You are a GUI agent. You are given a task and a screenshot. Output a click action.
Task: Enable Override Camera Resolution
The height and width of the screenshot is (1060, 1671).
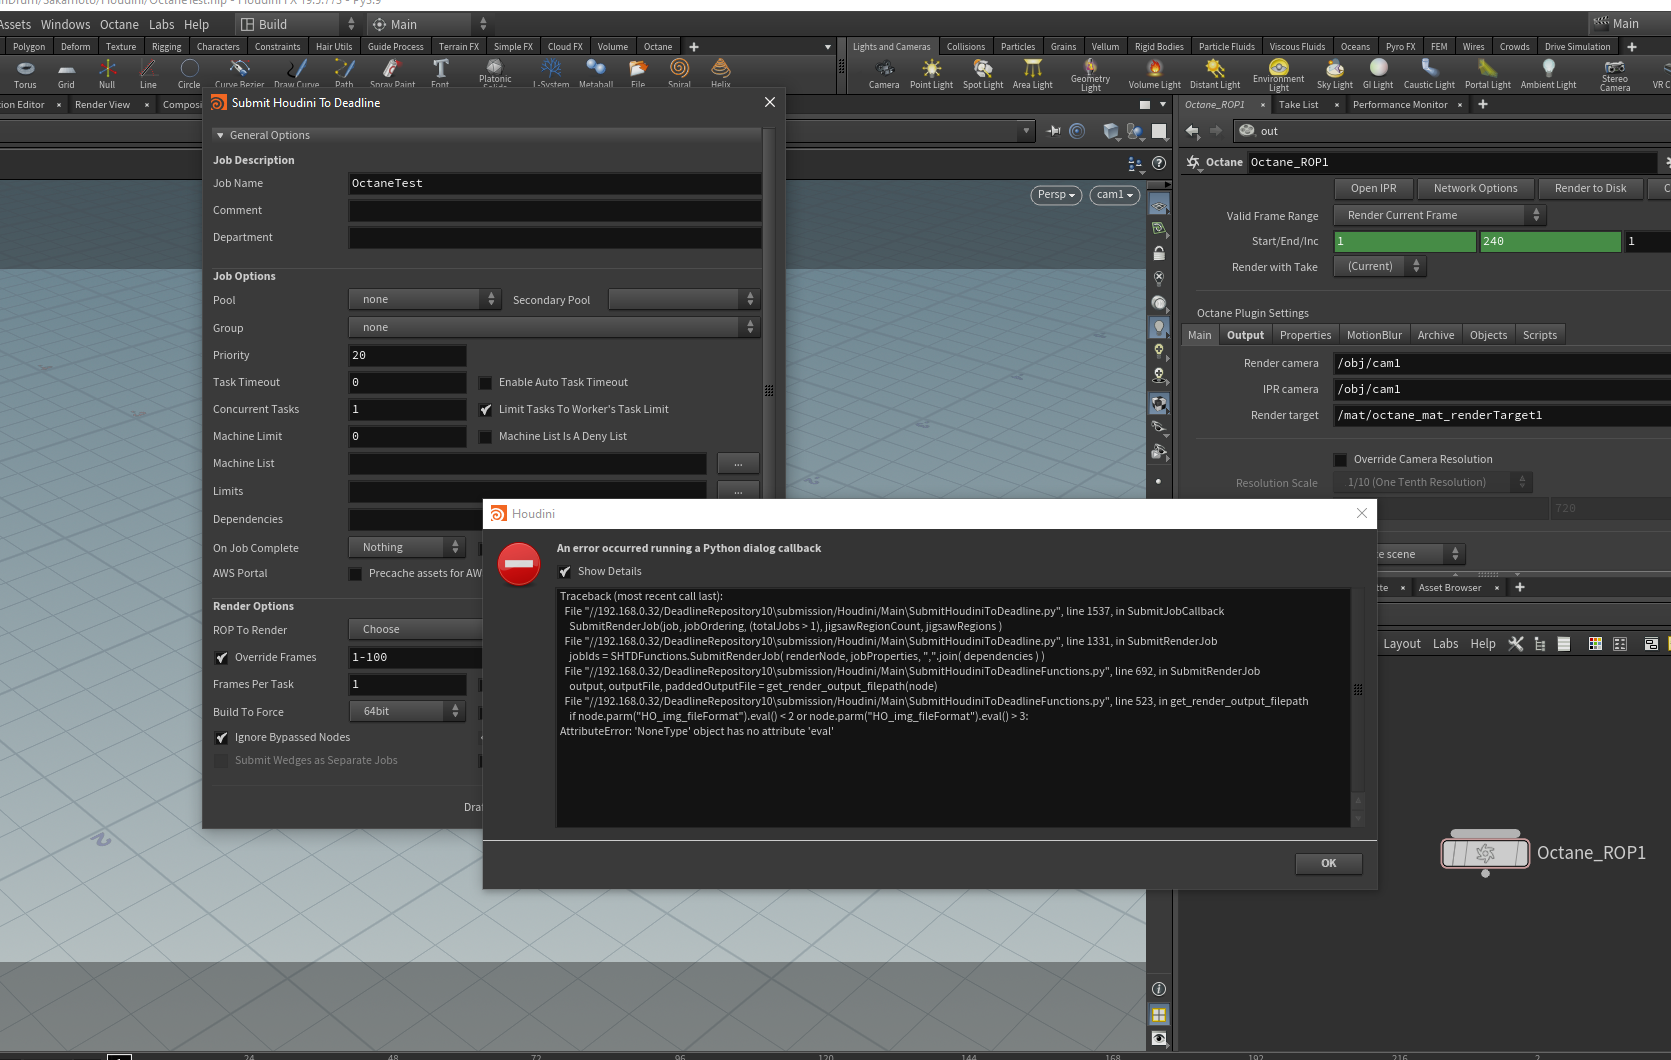point(1340,459)
